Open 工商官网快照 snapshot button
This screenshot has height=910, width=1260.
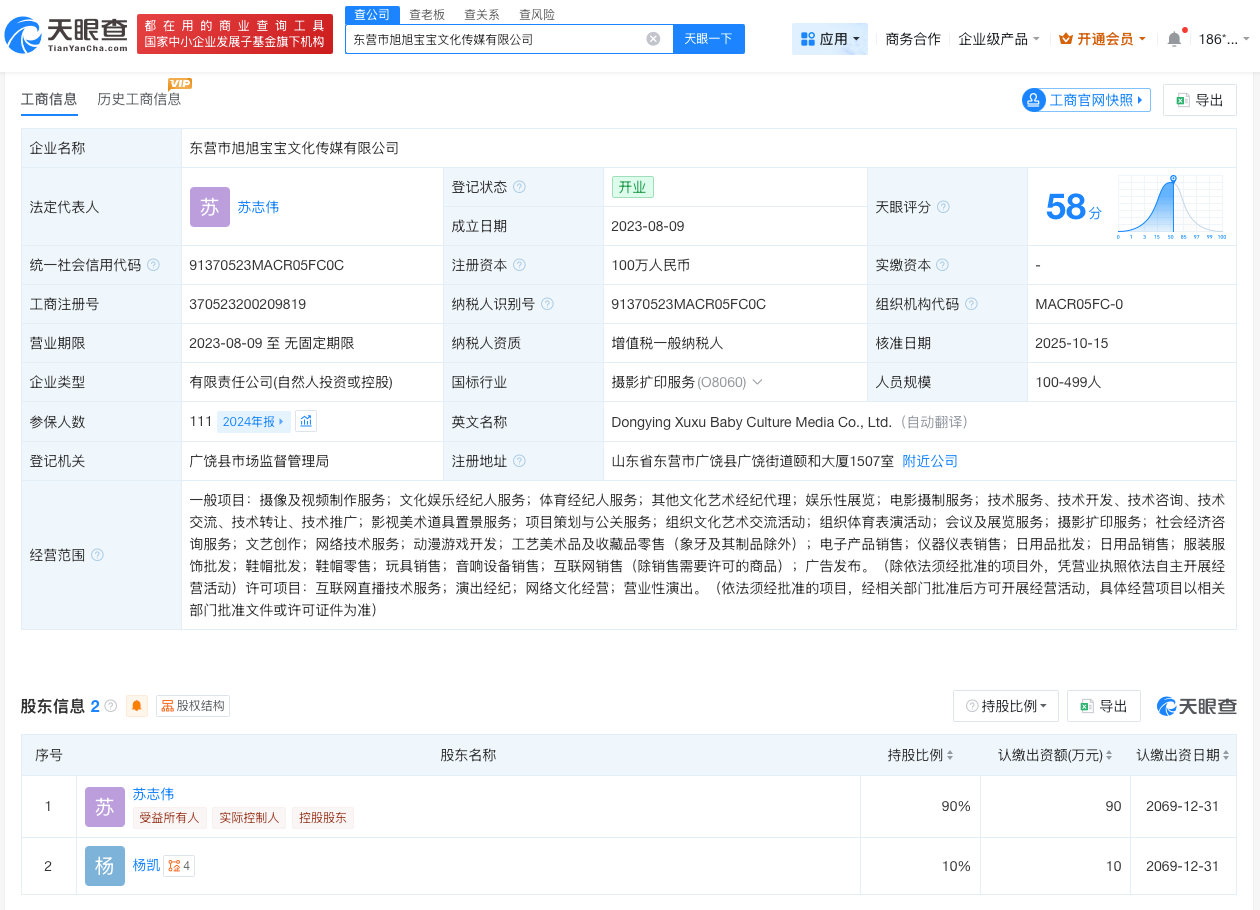tap(1086, 100)
